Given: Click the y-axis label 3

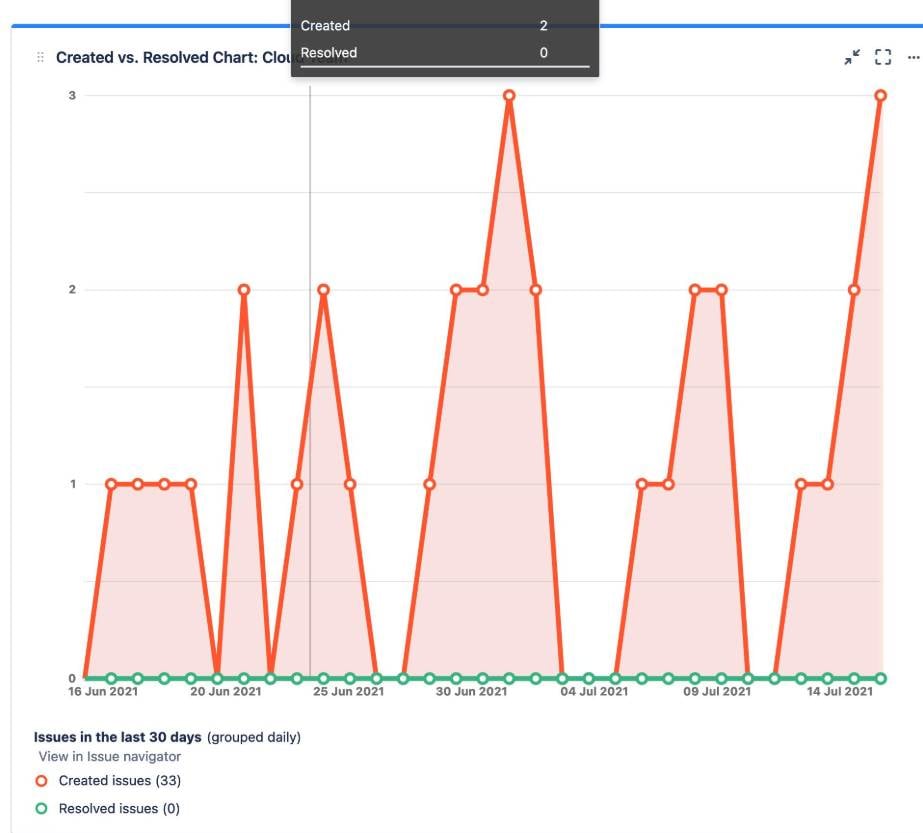Looking at the screenshot, I should pos(72,95).
